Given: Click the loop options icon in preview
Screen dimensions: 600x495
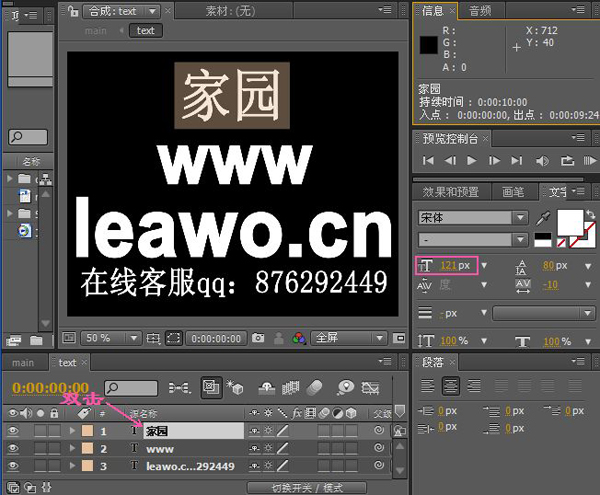Looking at the screenshot, I should [567, 161].
